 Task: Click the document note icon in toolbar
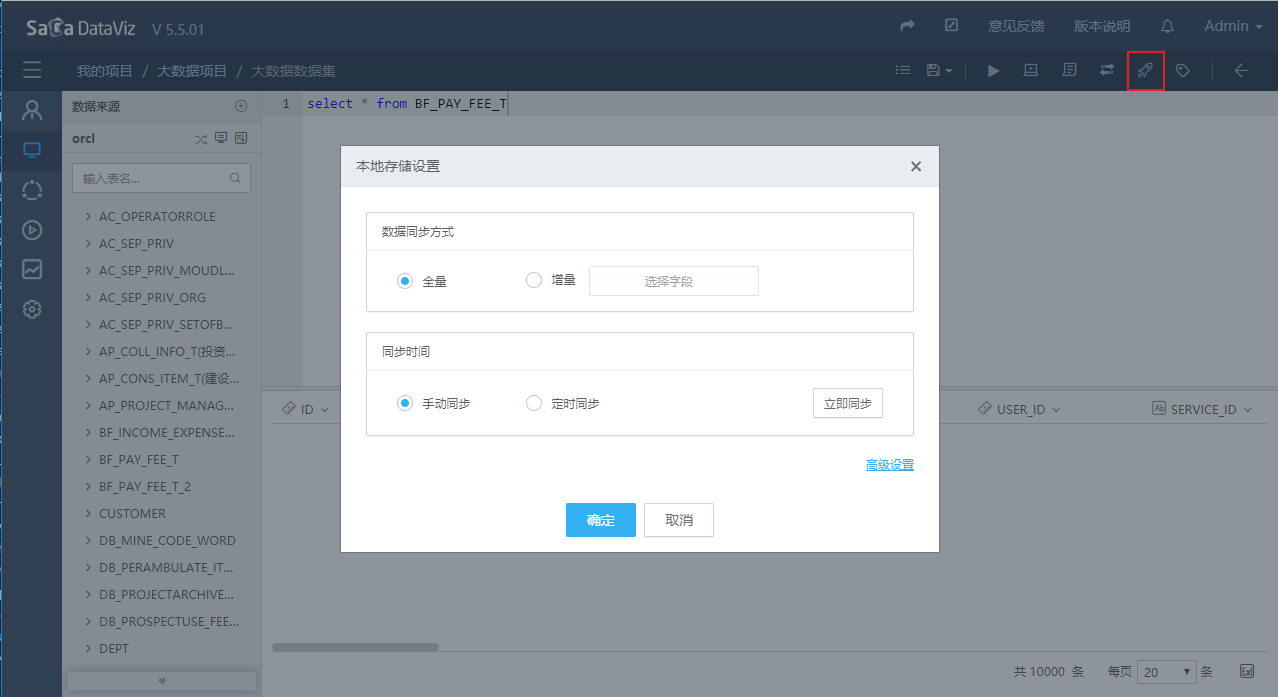(x=1069, y=70)
